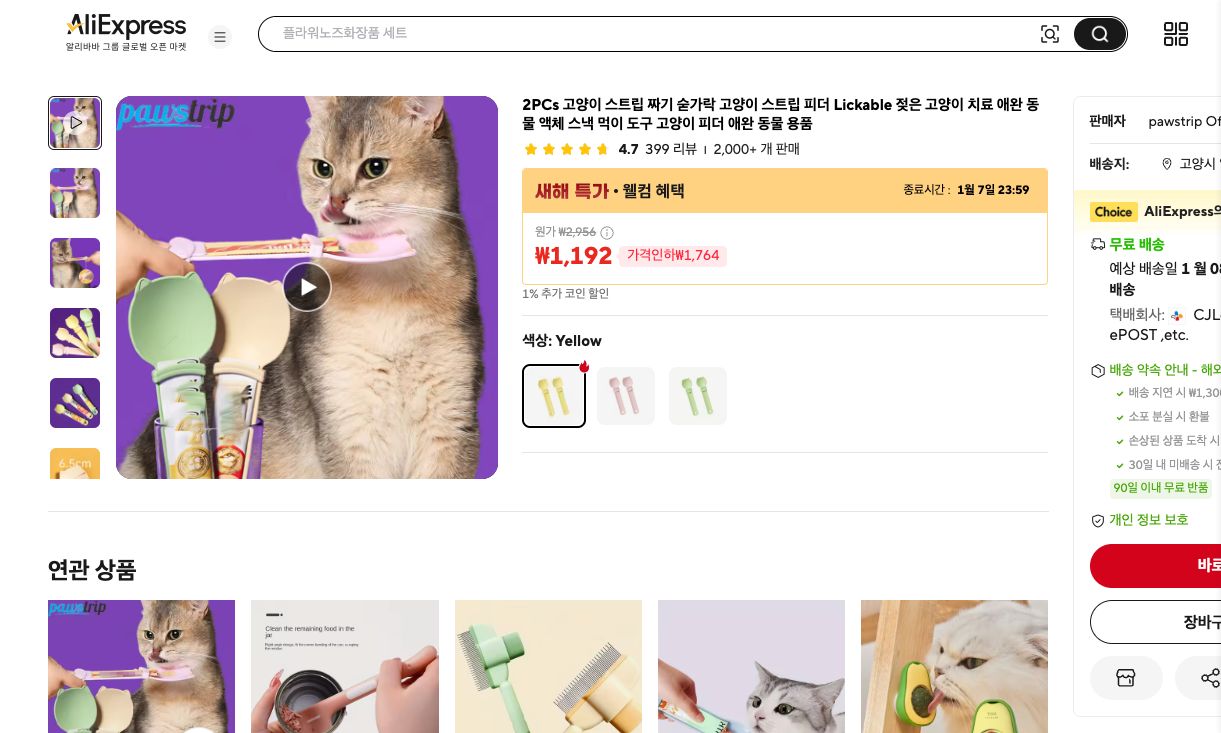
Task: Share the product using the share icon
Action: click(x=1210, y=678)
